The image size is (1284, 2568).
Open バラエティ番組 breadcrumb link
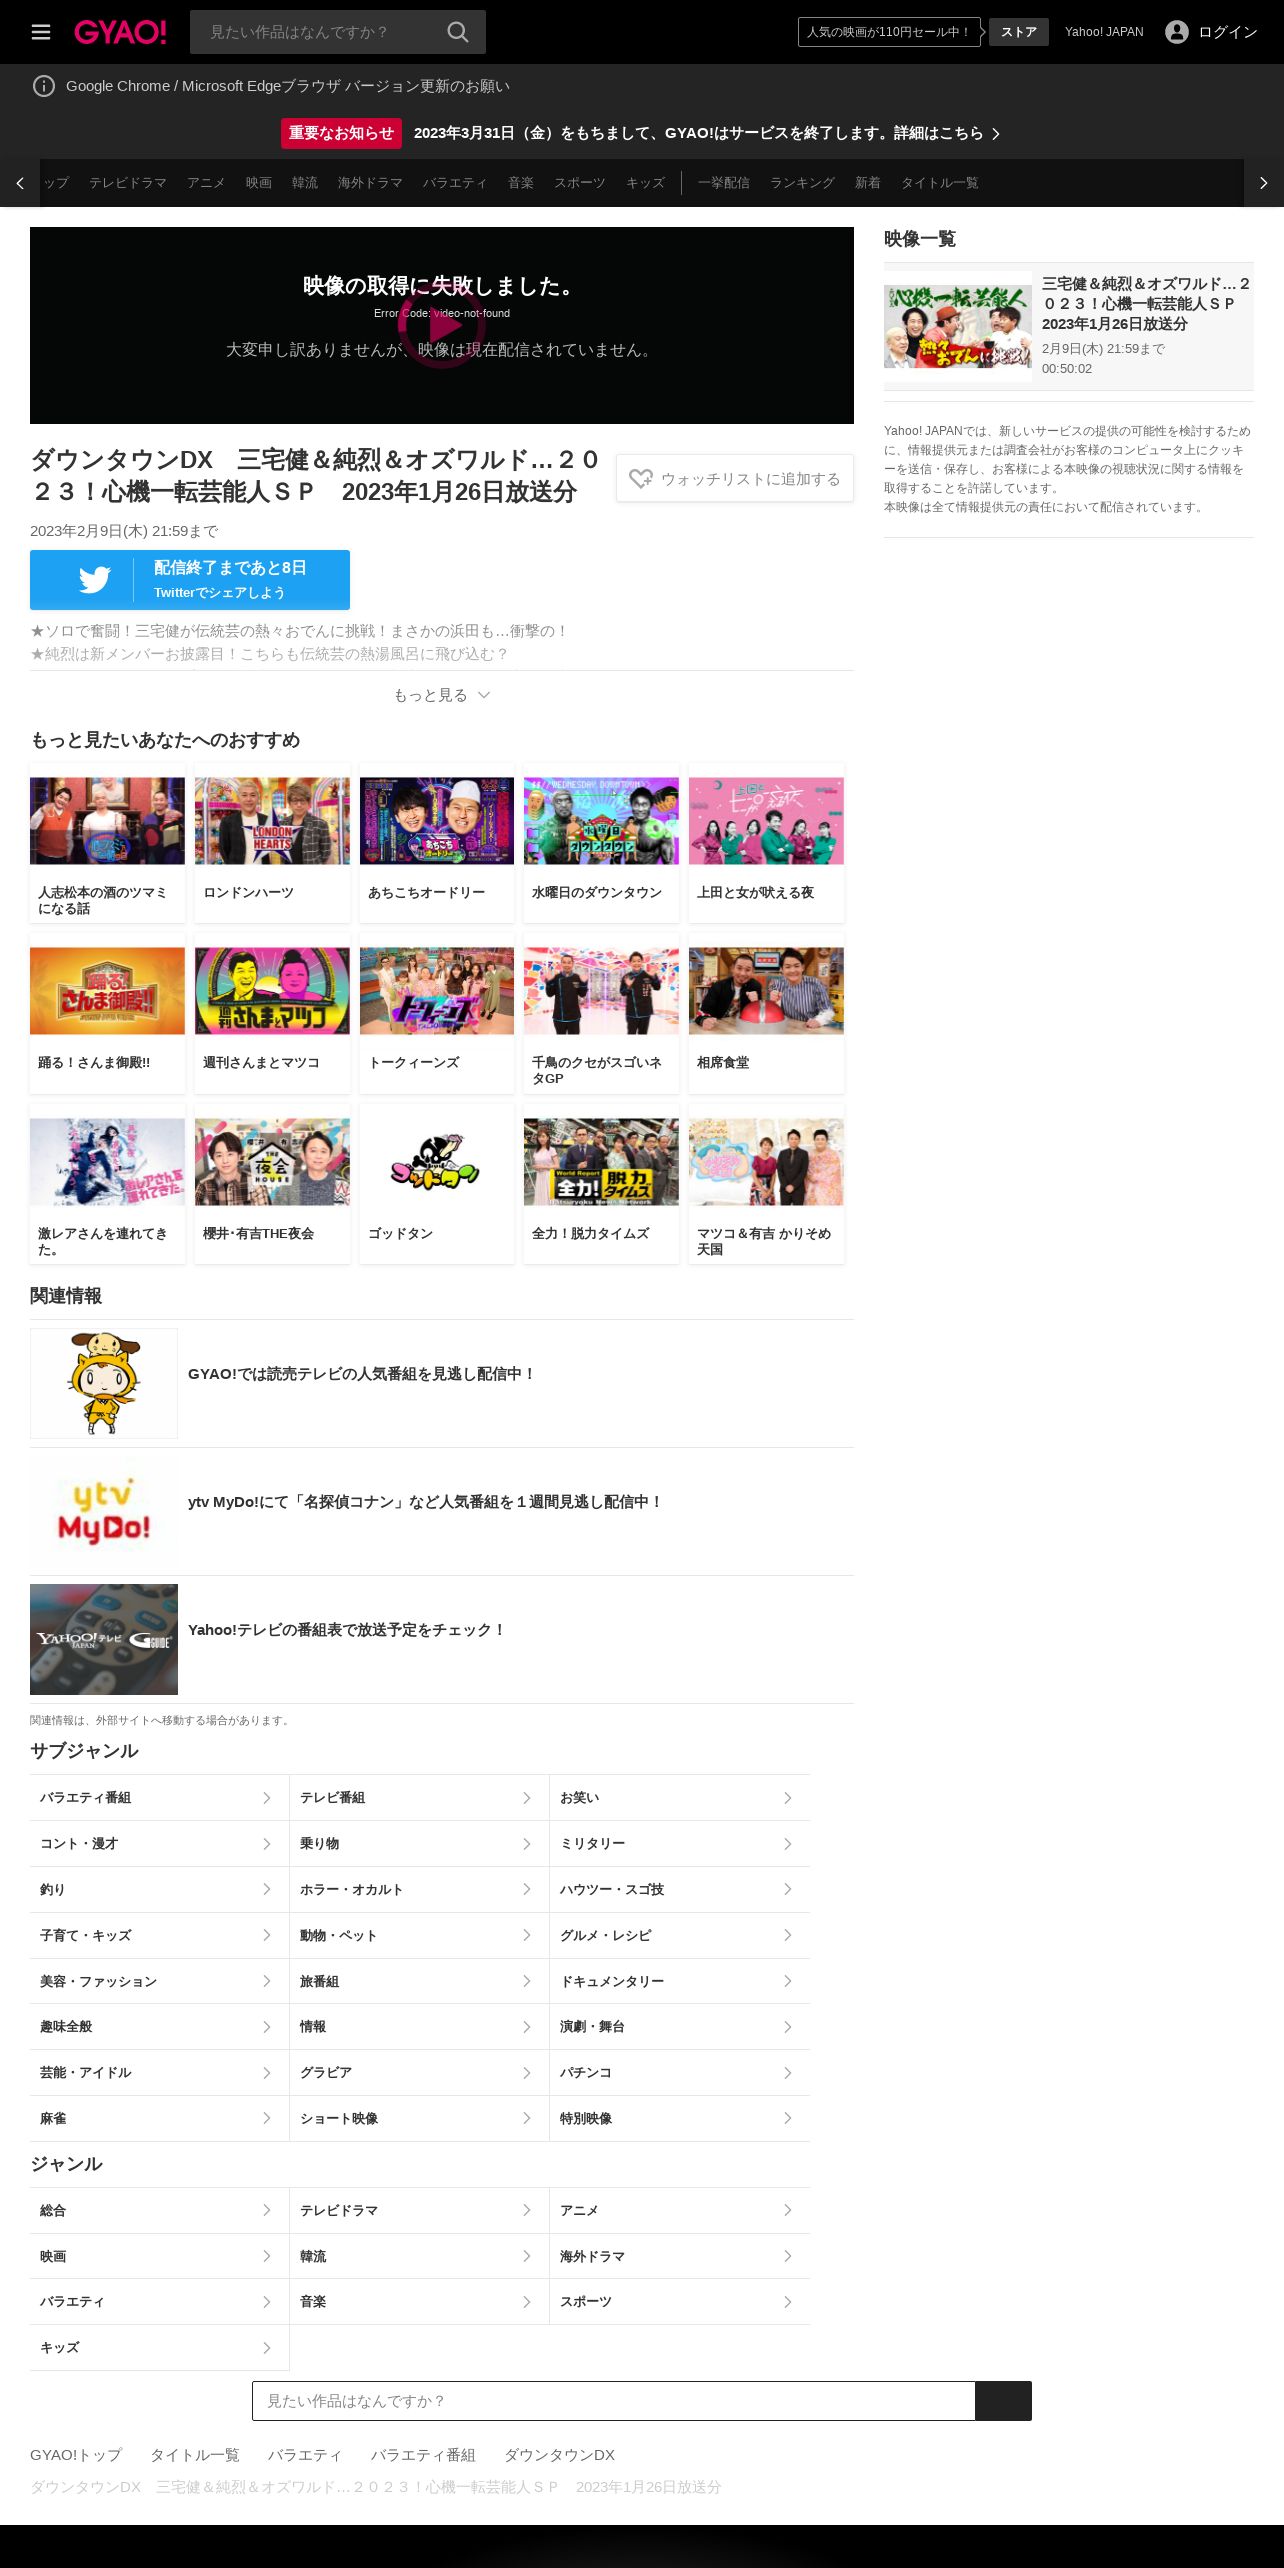click(x=423, y=2455)
